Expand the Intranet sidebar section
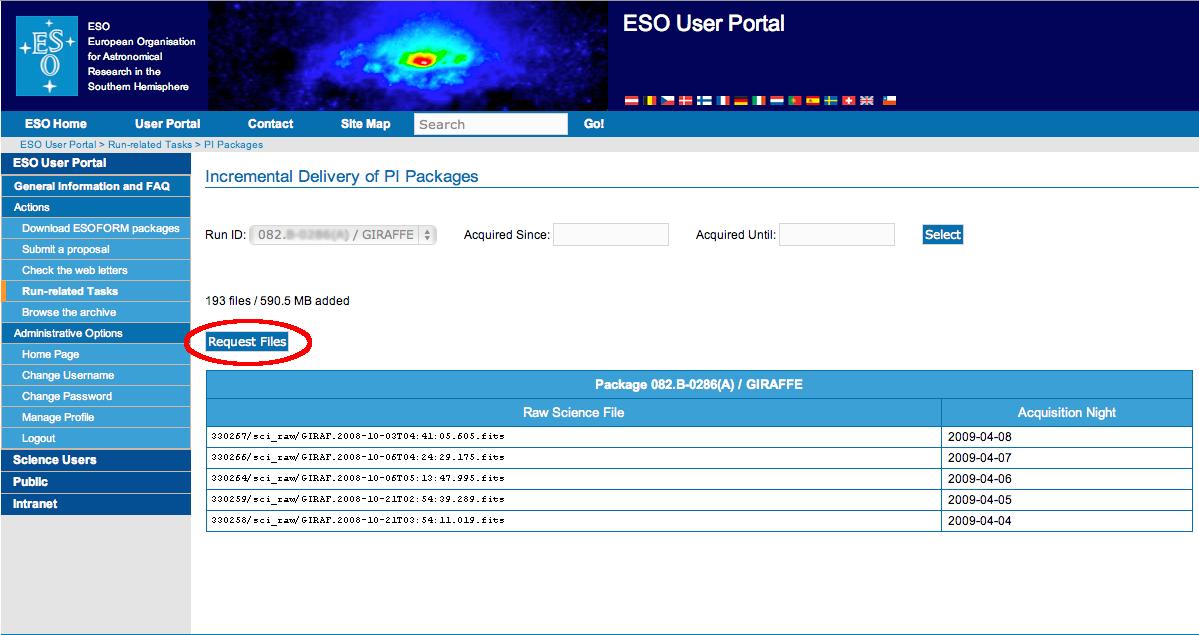The width and height of the screenshot is (1199, 635). click(35, 504)
